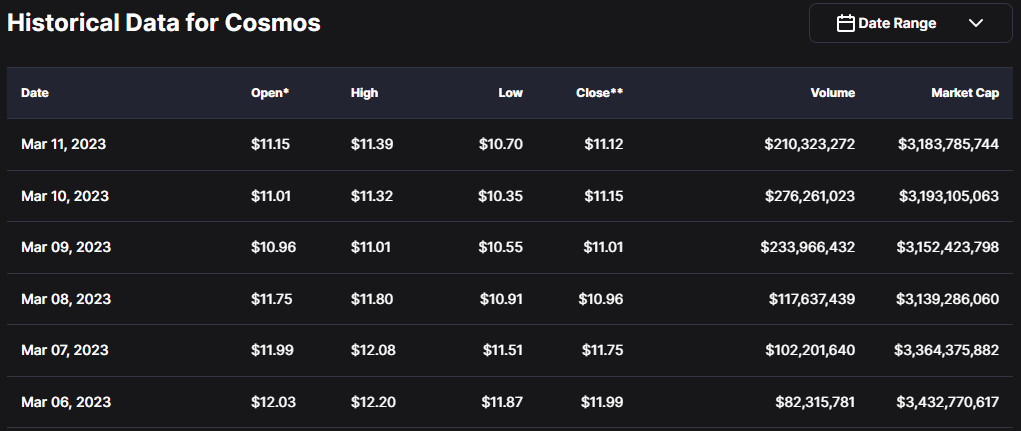Viewport: 1021px width, 431px height.
Task: Select the Mar 11, 2023 row date
Action: click(x=63, y=144)
